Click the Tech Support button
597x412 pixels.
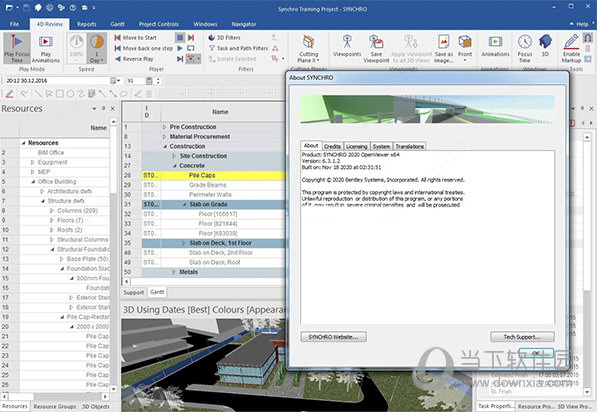522,337
